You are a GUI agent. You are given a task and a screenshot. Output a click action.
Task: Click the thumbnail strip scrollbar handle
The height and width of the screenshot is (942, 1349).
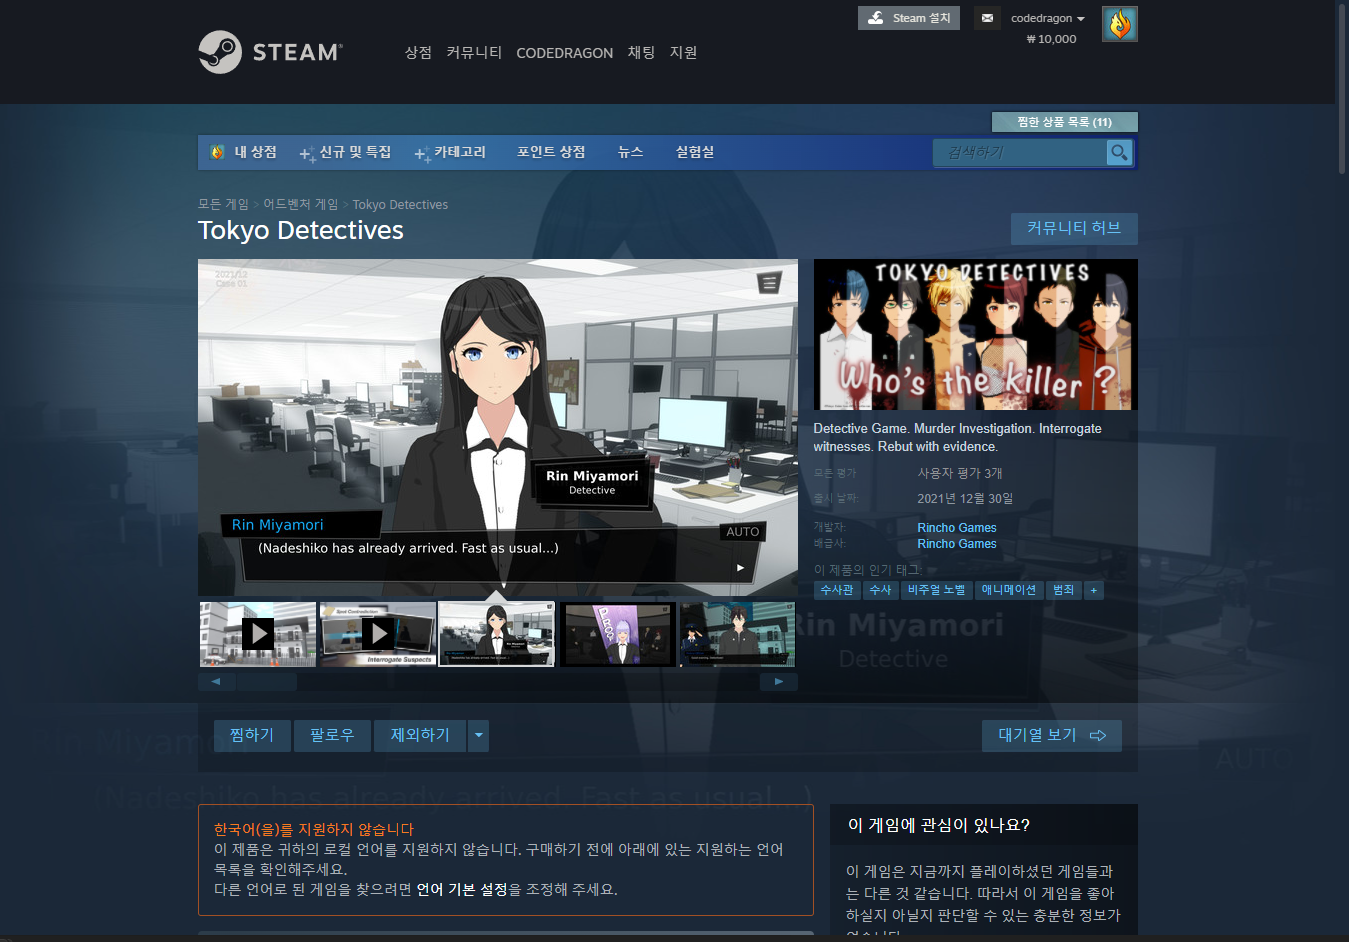pos(267,682)
